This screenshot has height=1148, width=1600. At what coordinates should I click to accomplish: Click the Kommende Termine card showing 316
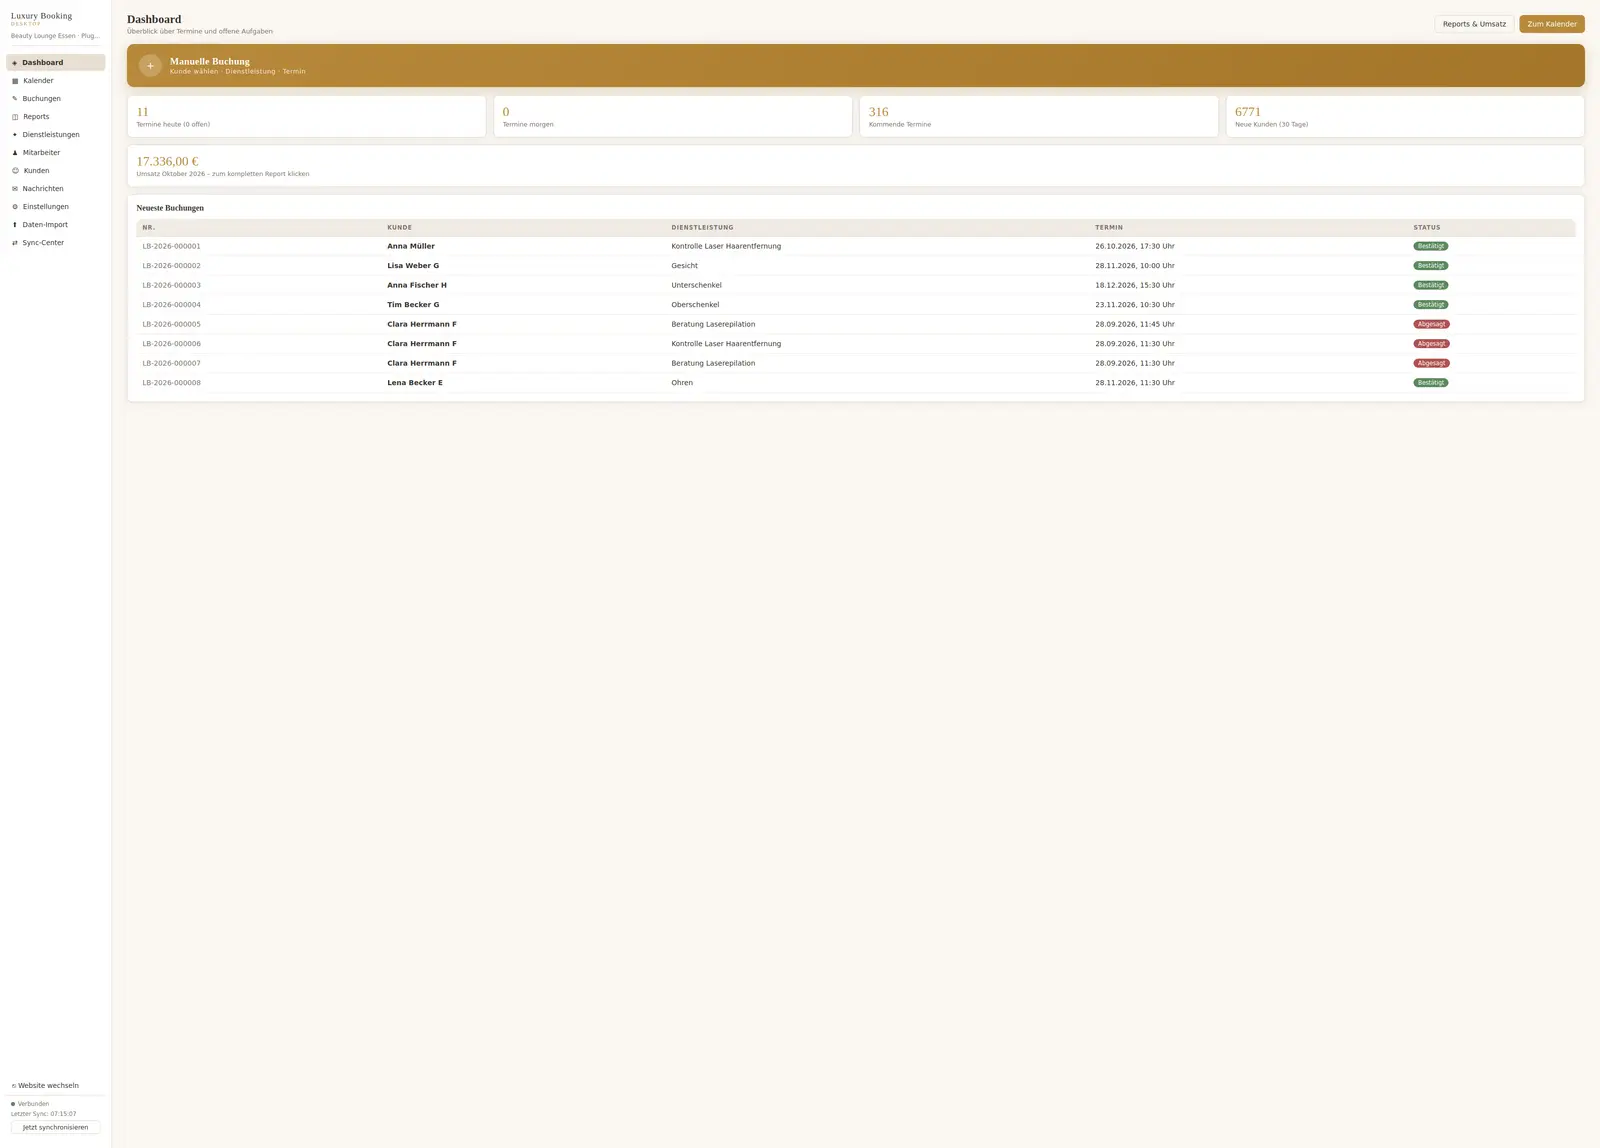click(1039, 116)
